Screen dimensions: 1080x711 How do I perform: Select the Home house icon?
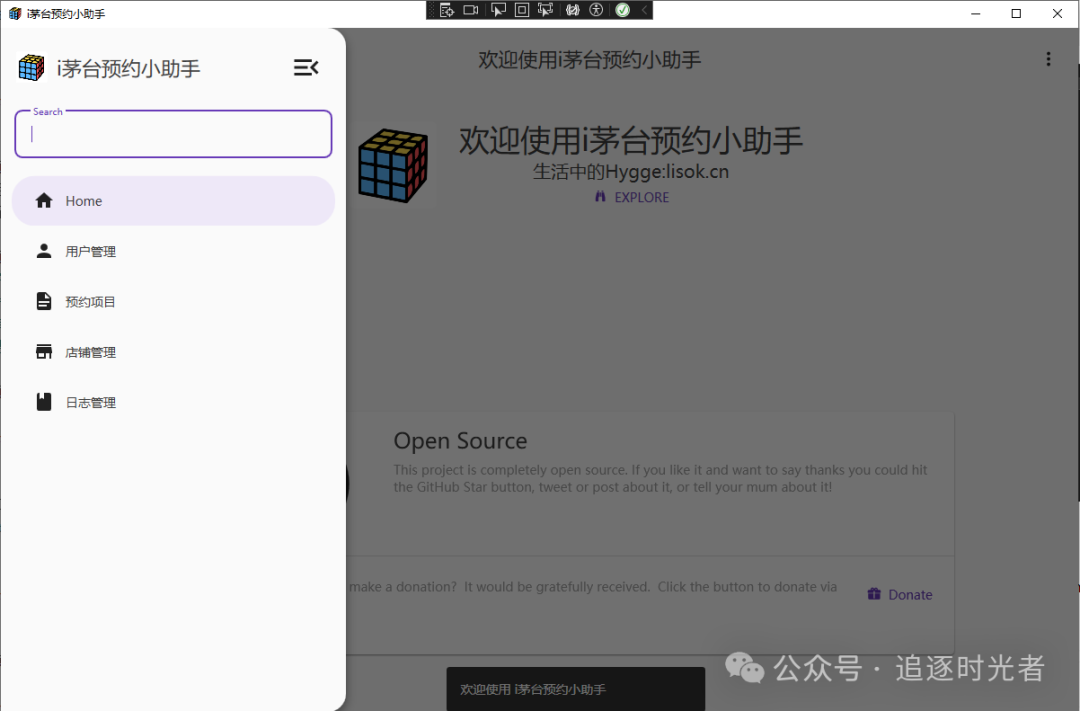pos(44,200)
